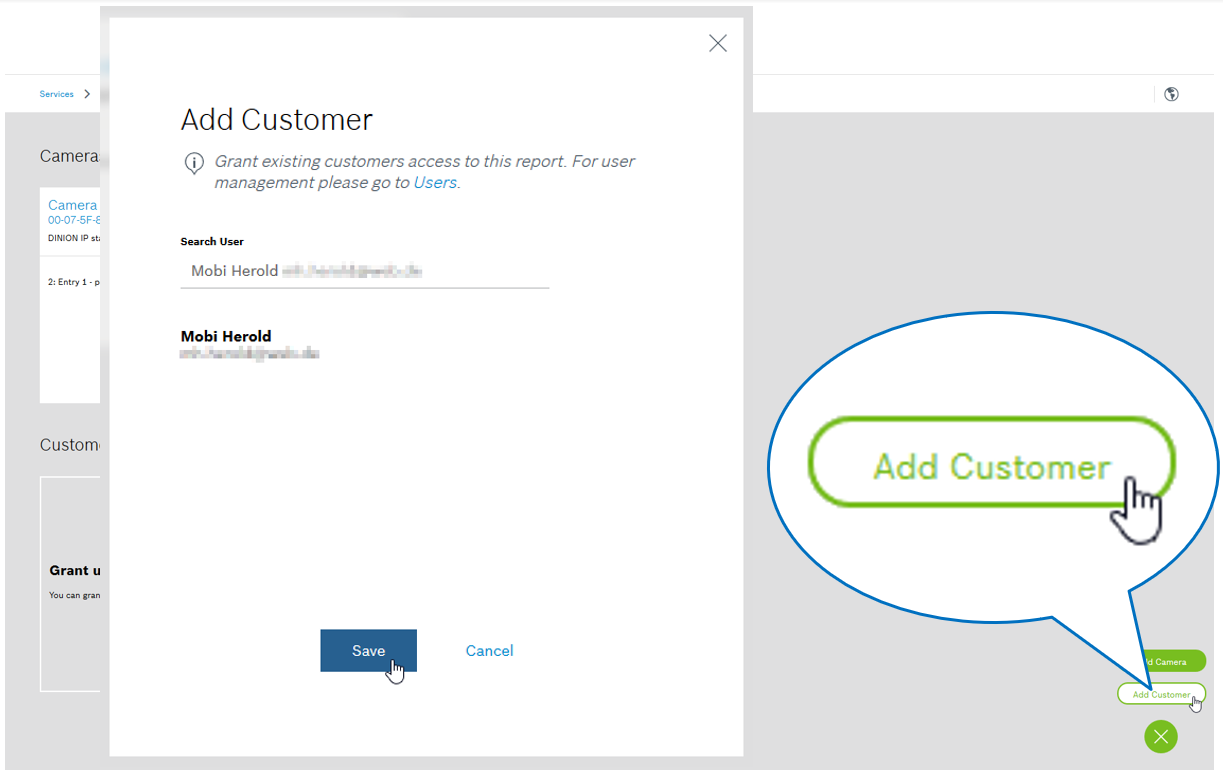Click the DINION IP camera description
The height and width of the screenshot is (773, 1223).
click(x=74, y=239)
